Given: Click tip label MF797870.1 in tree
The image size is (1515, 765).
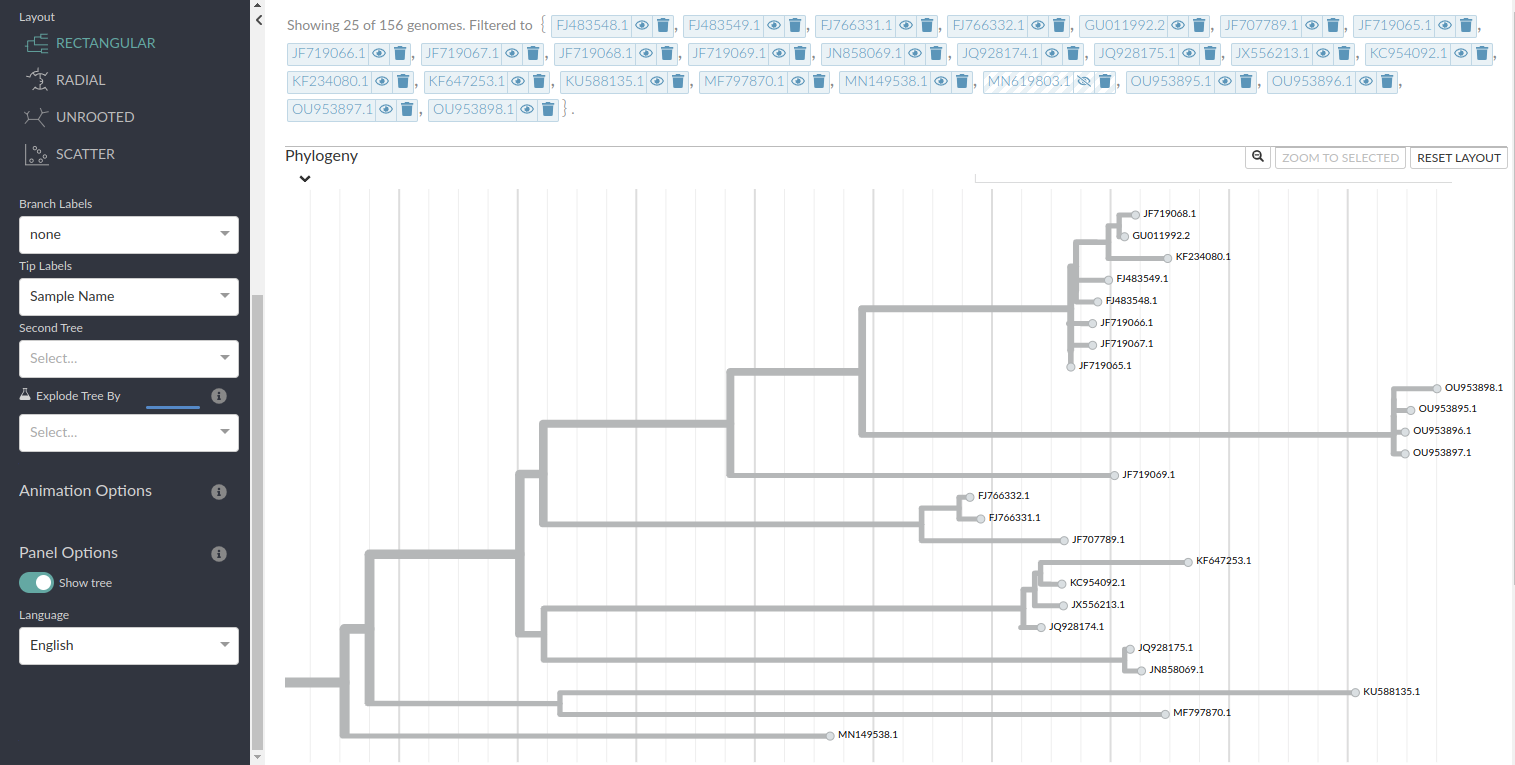Looking at the screenshot, I should [1203, 713].
